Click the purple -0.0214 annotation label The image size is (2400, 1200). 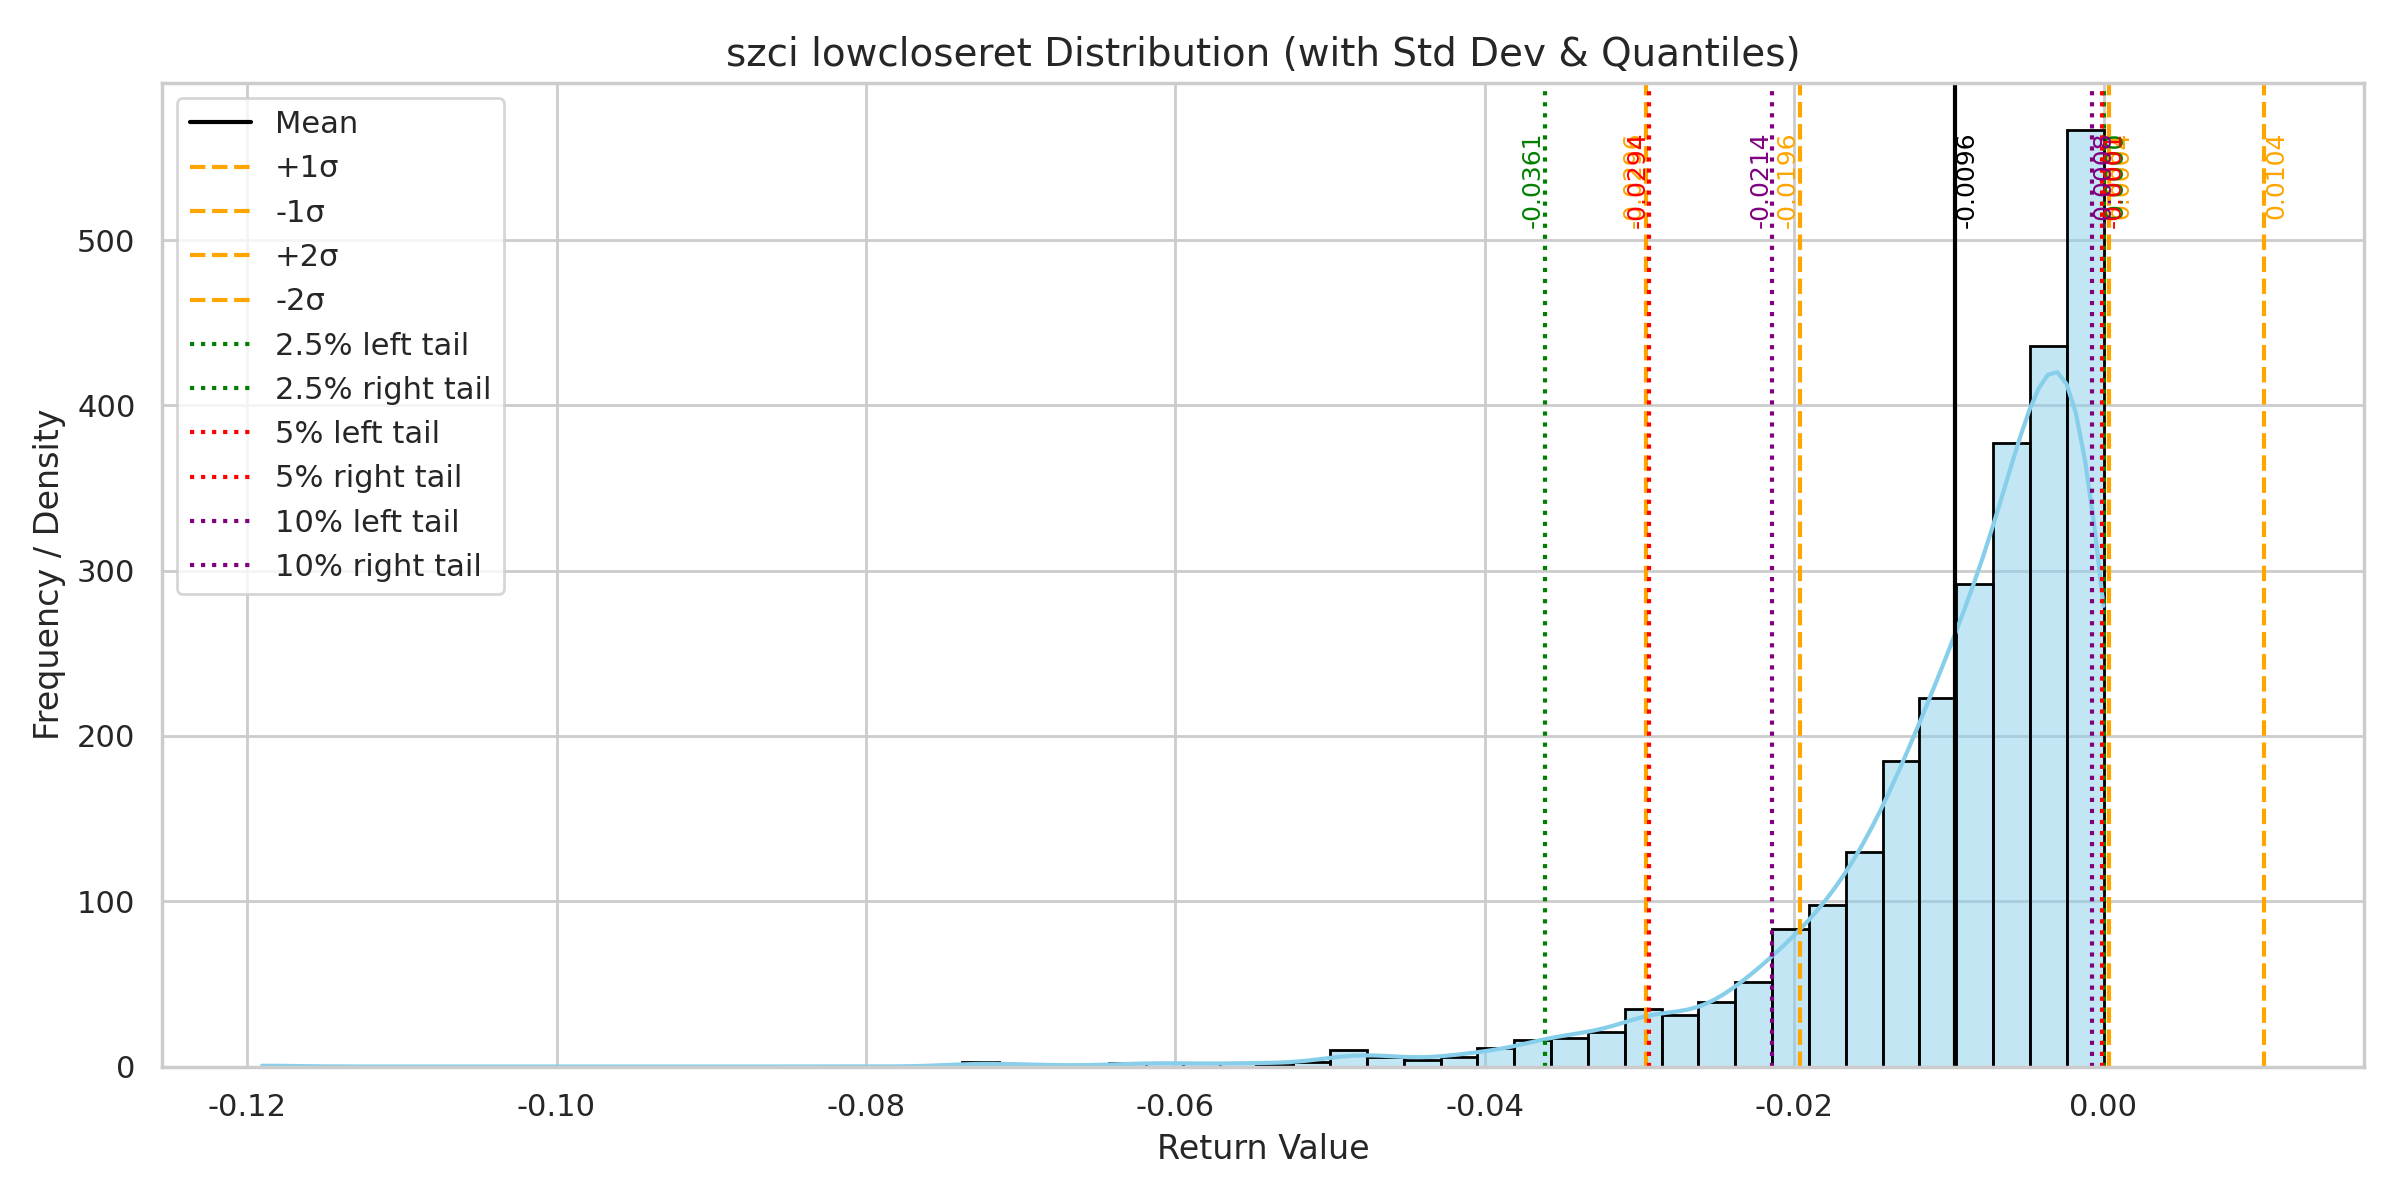pyautogui.click(x=1759, y=182)
